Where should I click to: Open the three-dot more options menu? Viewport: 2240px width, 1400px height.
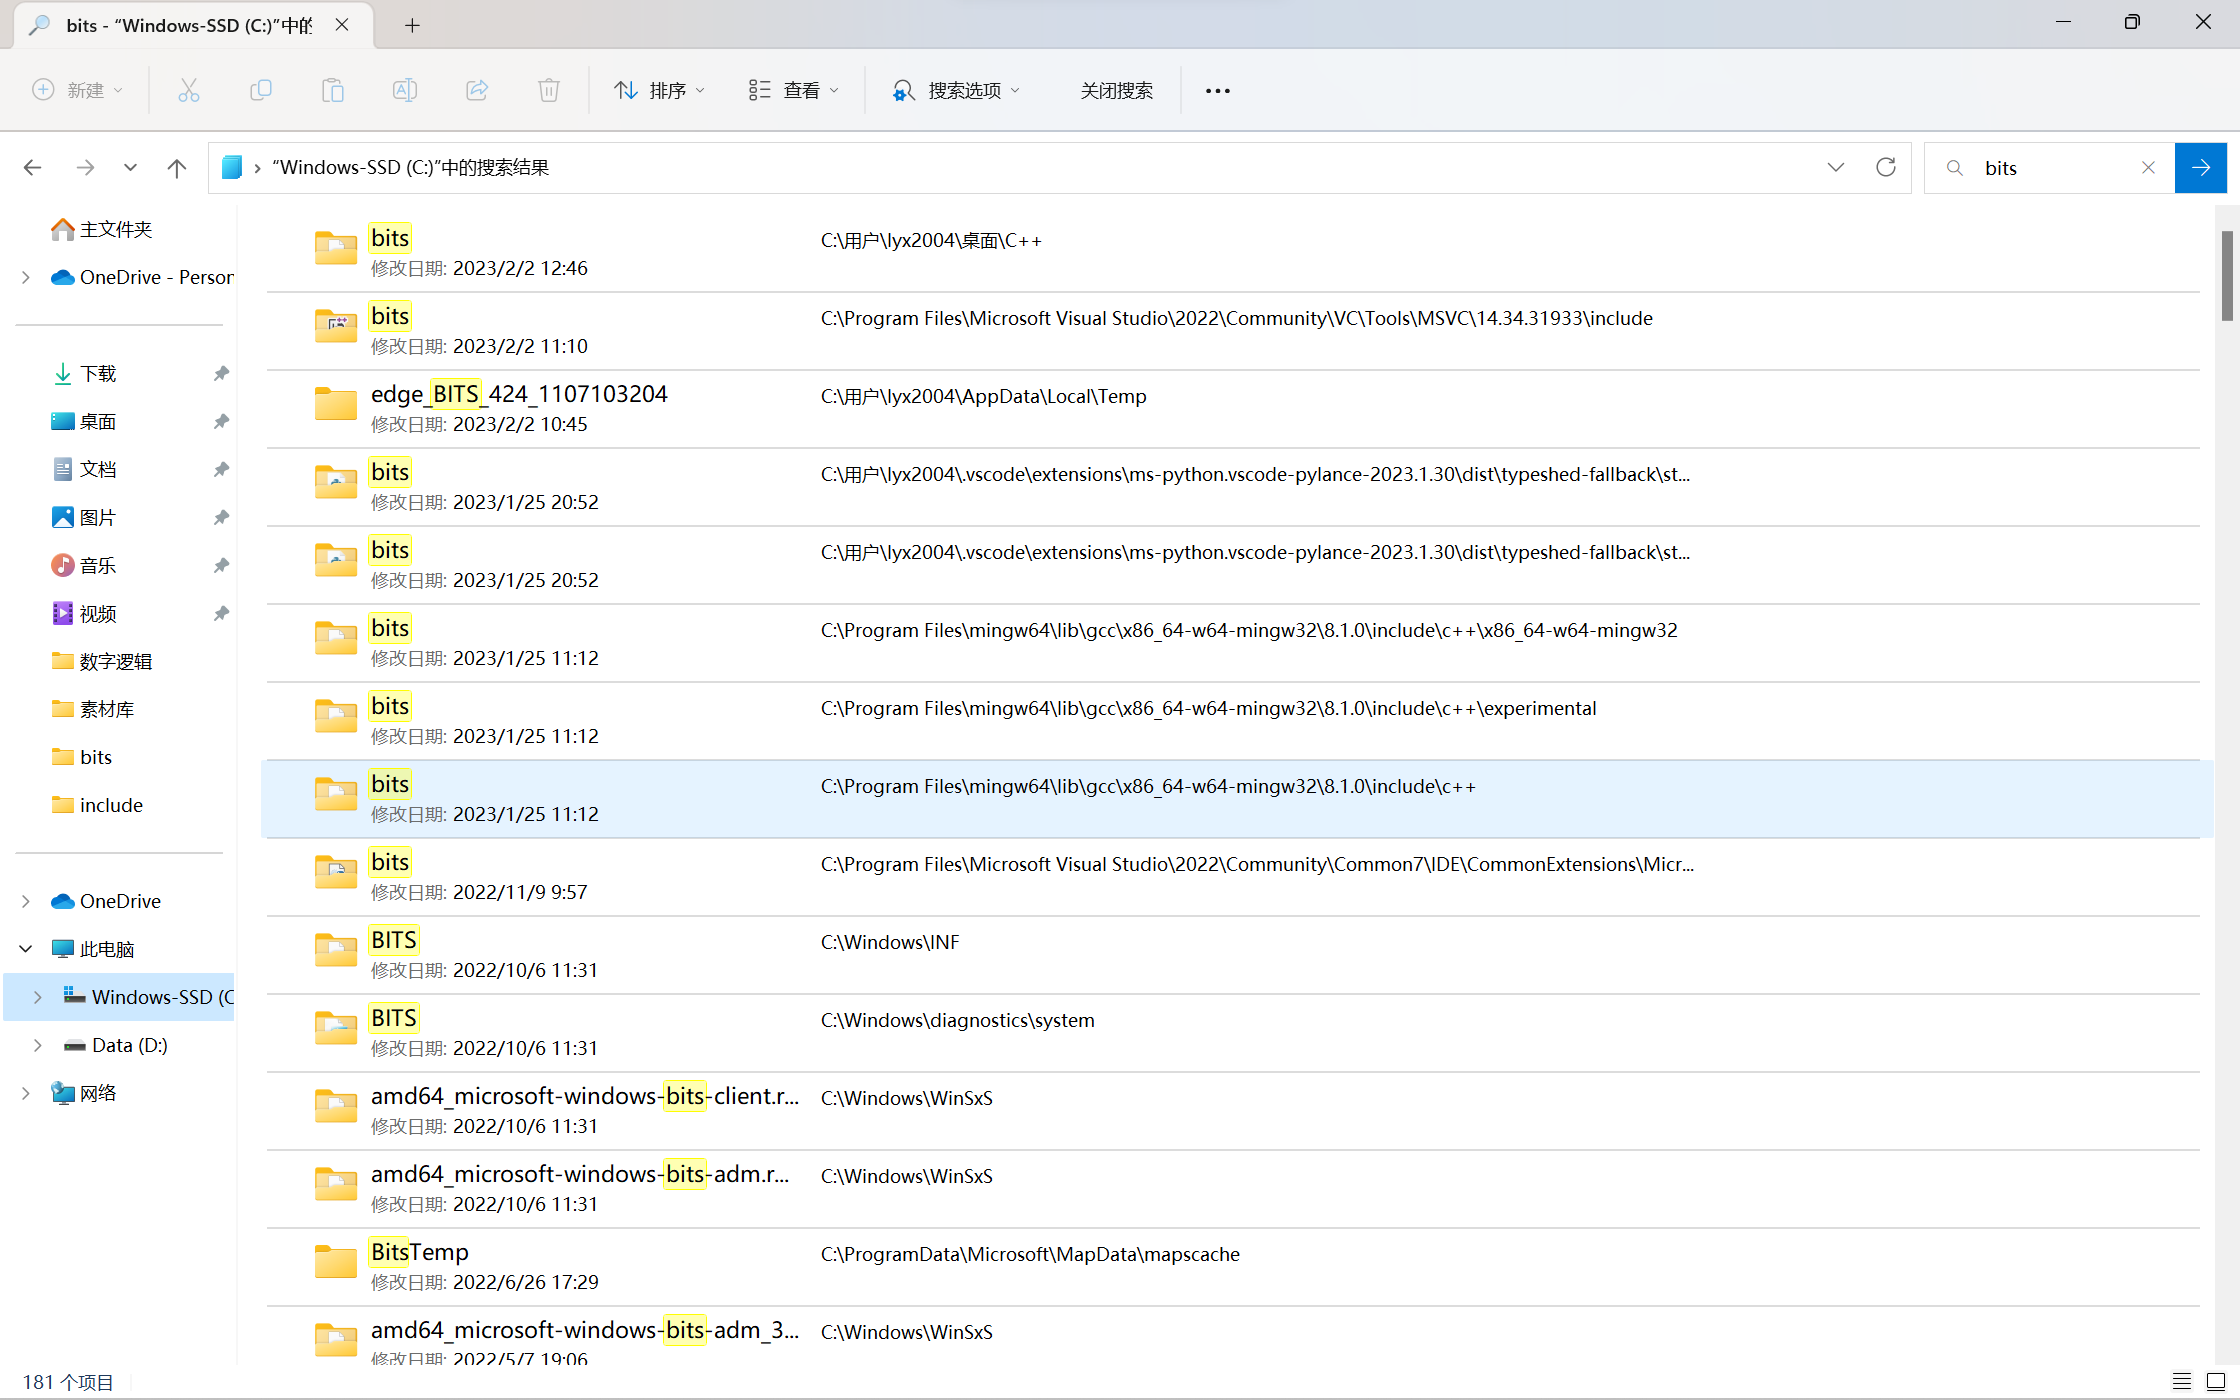[1217, 90]
